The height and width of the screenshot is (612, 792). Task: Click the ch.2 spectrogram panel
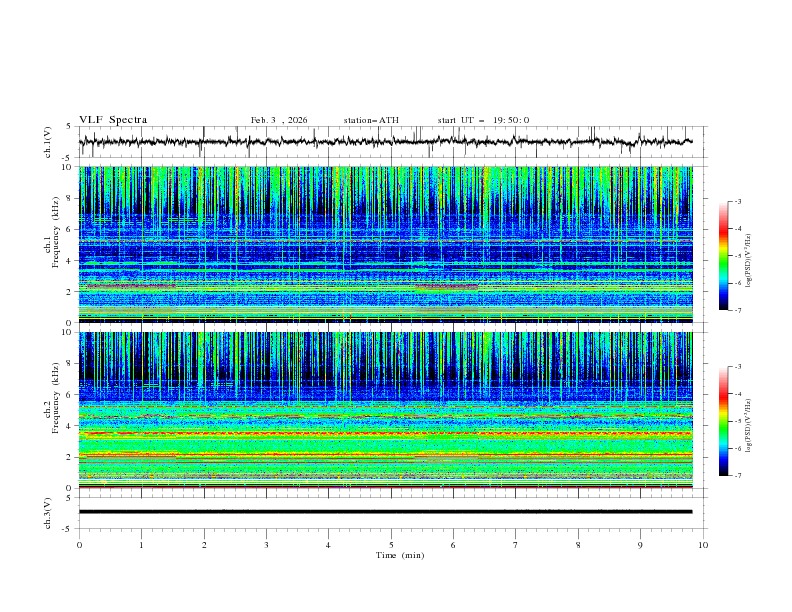click(385, 410)
